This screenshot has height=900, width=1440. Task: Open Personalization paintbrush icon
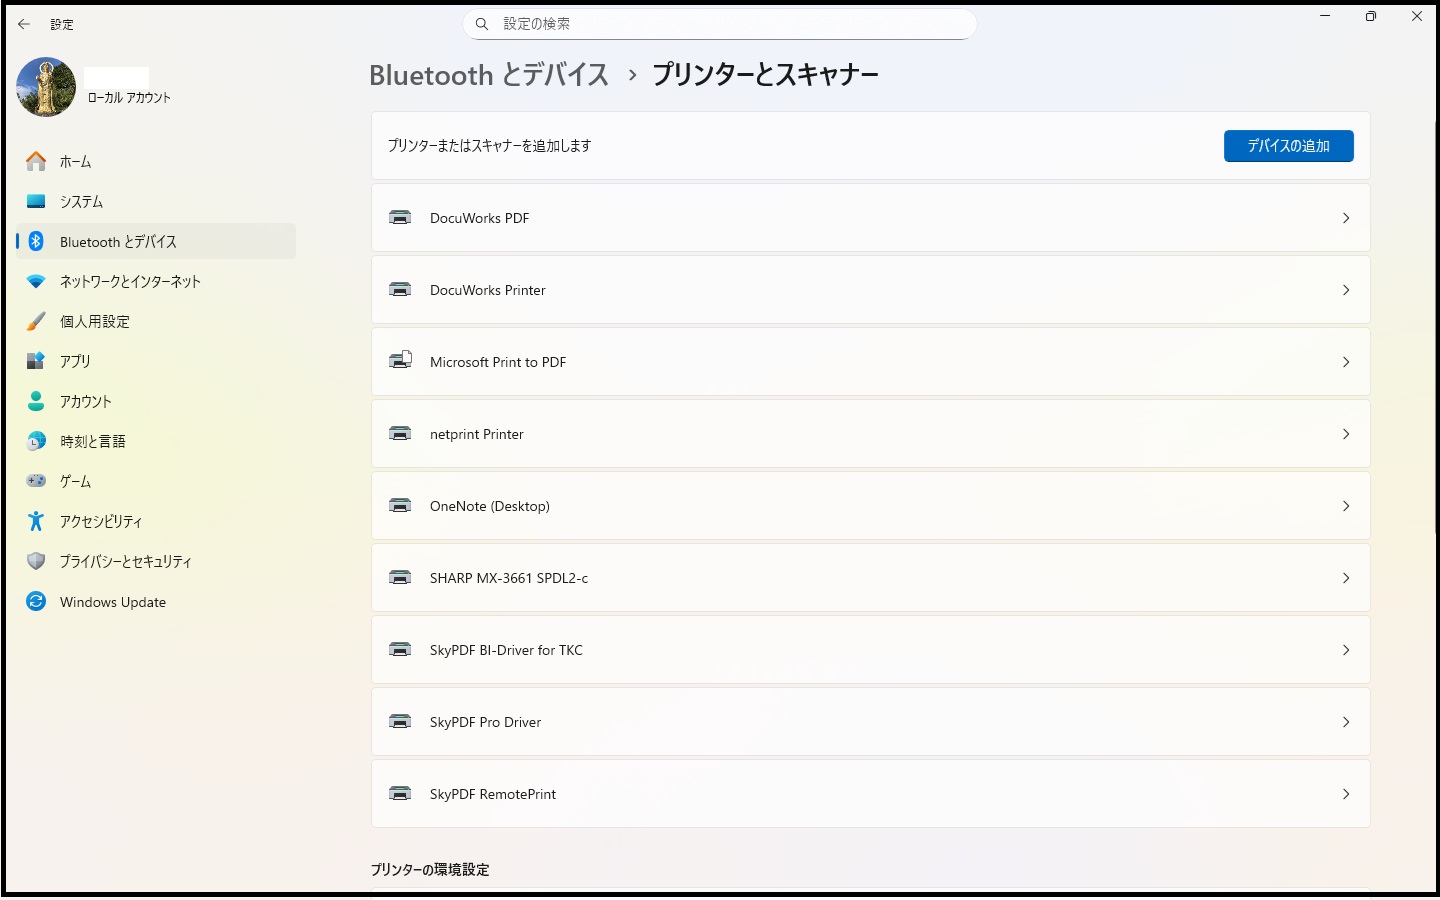coord(36,321)
